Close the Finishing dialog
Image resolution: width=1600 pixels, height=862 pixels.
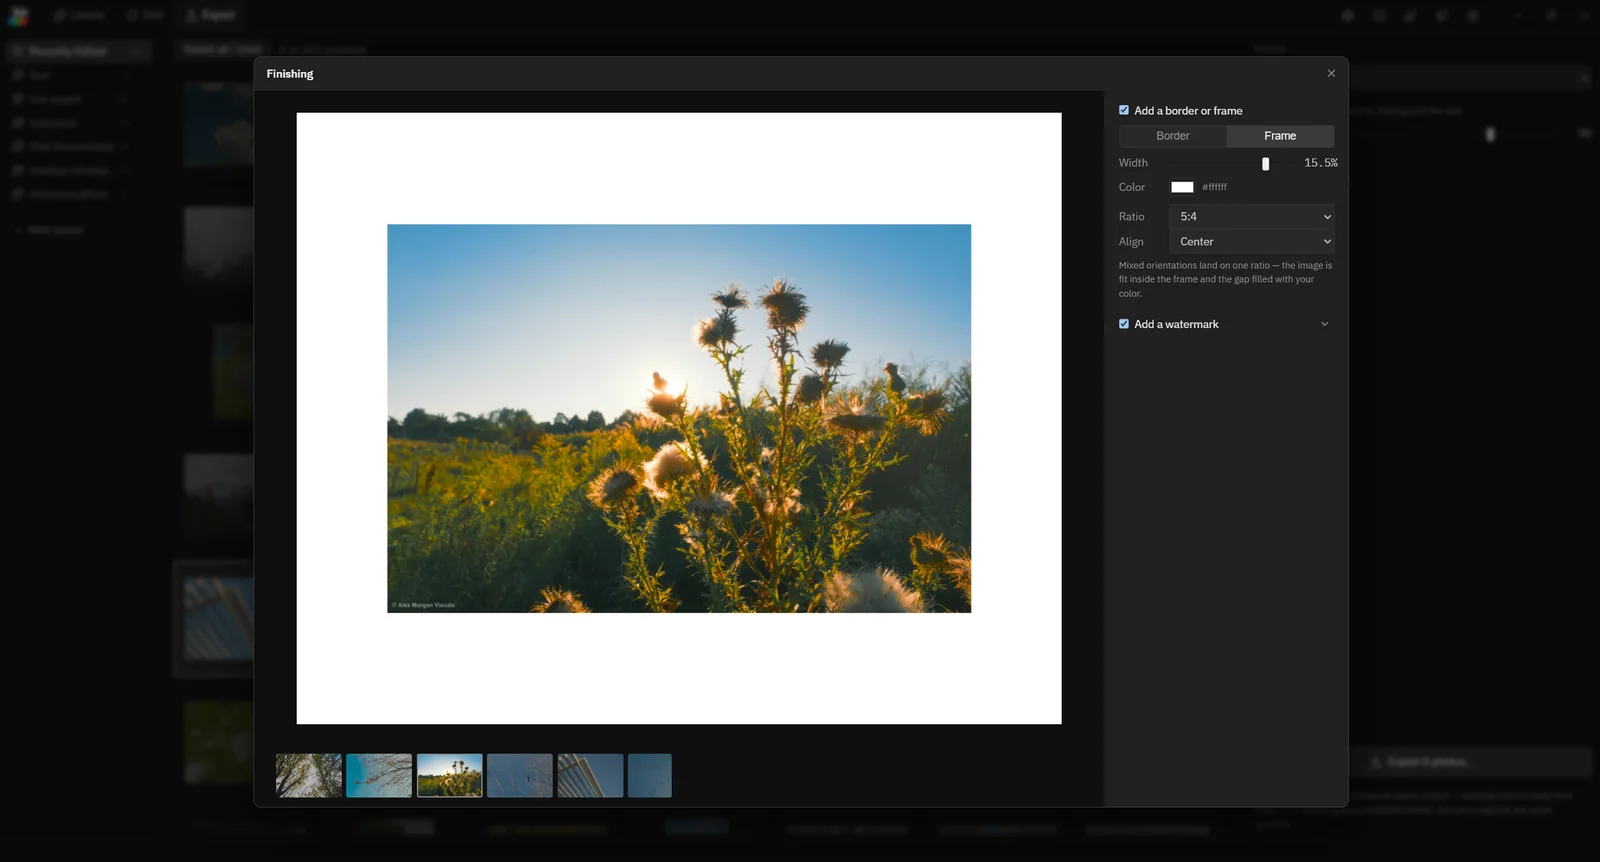coord(1331,73)
